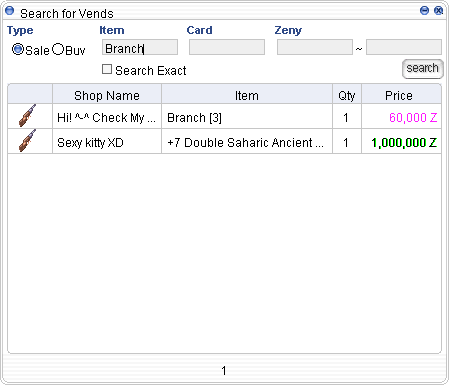
Task: Sort results by Price column header
Action: pos(401,94)
